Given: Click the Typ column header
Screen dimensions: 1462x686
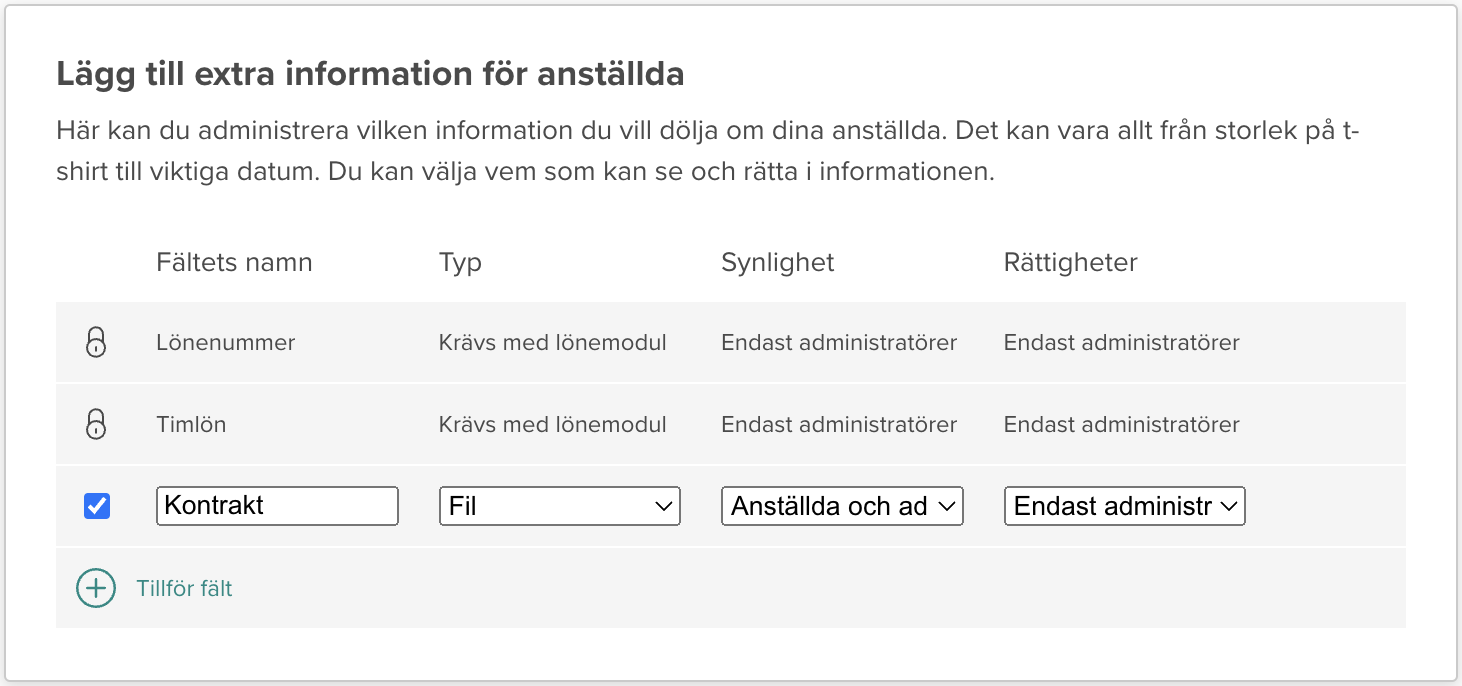Looking at the screenshot, I should [x=460, y=262].
